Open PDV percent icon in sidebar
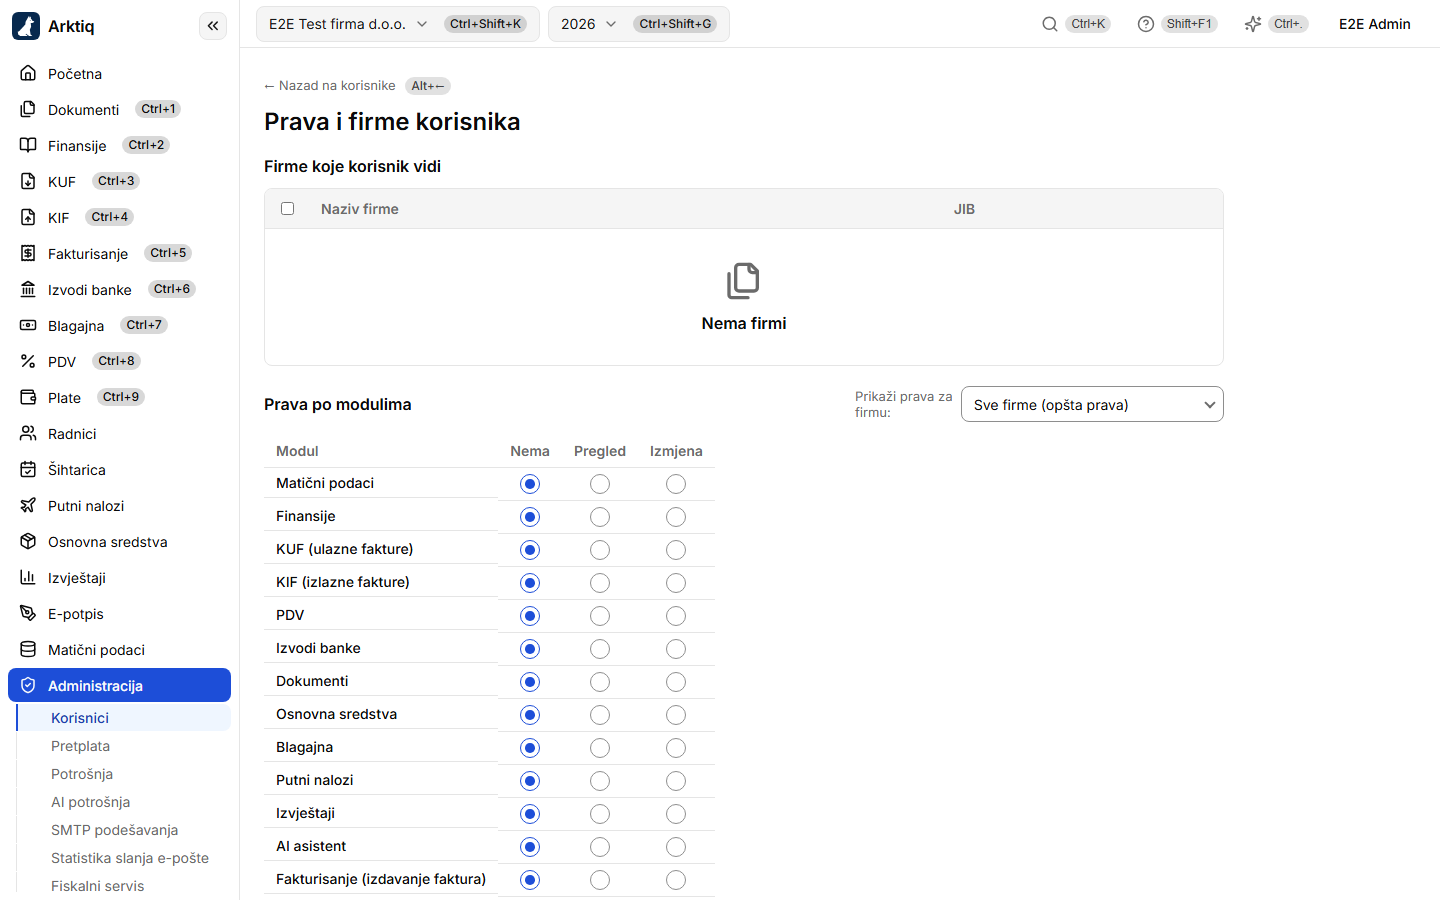This screenshot has width=1440, height=900. [28, 361]
